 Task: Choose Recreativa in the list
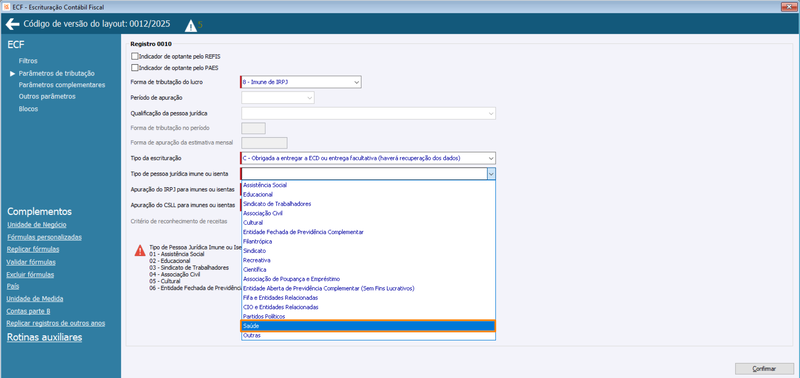[368, 260]
